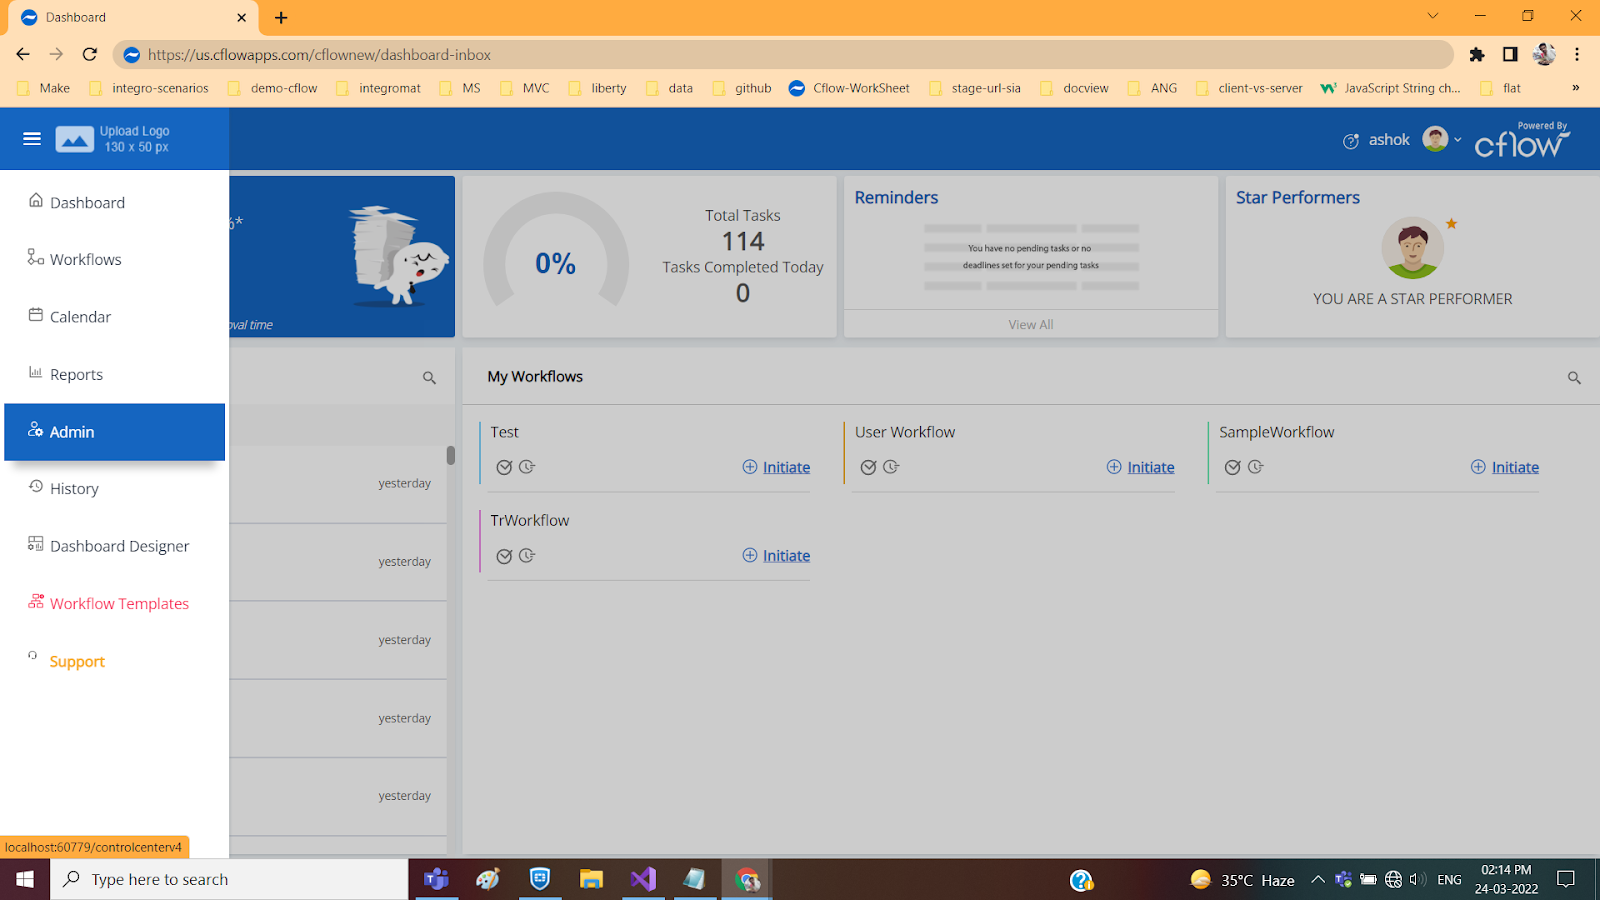
Task: Open Visual Studio from the taskbar
Action: (643, 879)
